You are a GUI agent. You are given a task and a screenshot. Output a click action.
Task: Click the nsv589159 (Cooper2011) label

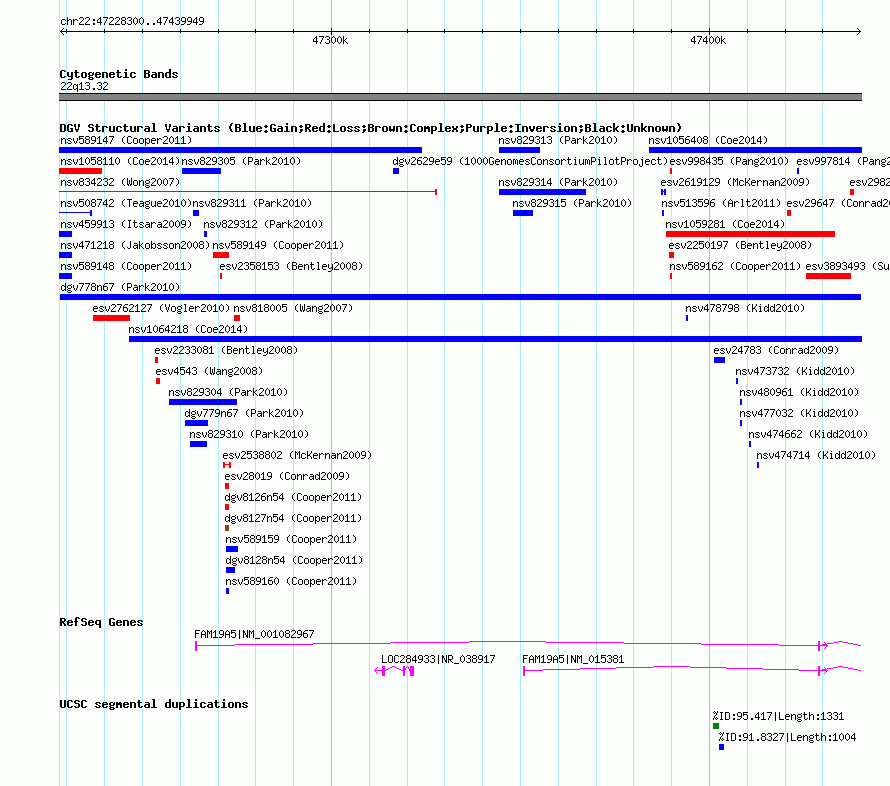[x=291, y=539]
